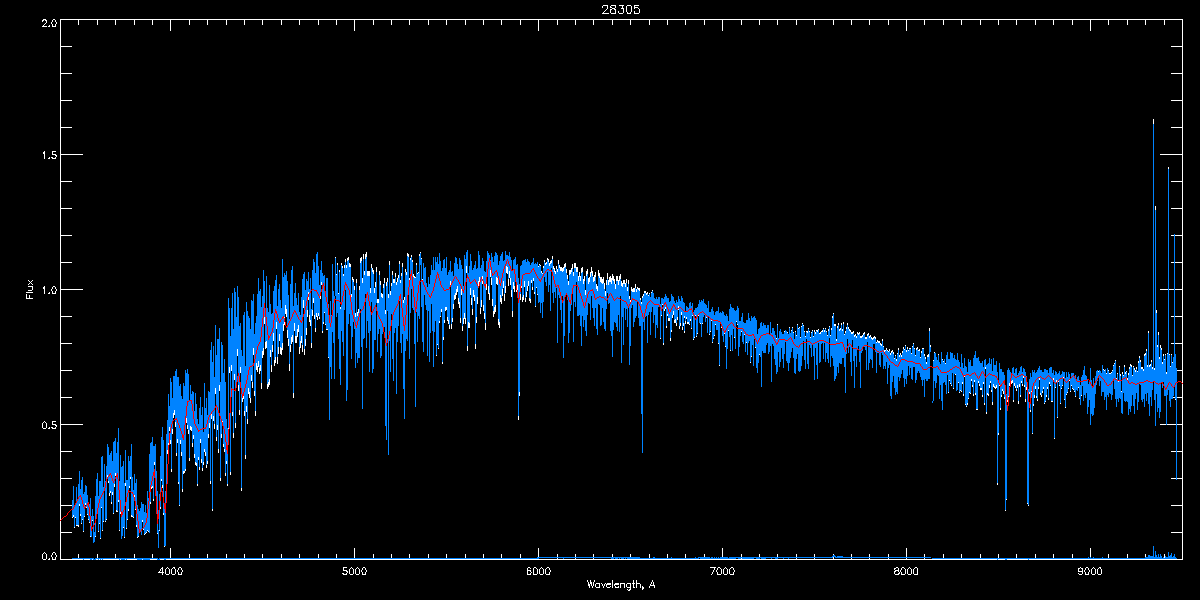Click the deep absorption line near 6560
The image size is (1200, 600).
point(642,440)
